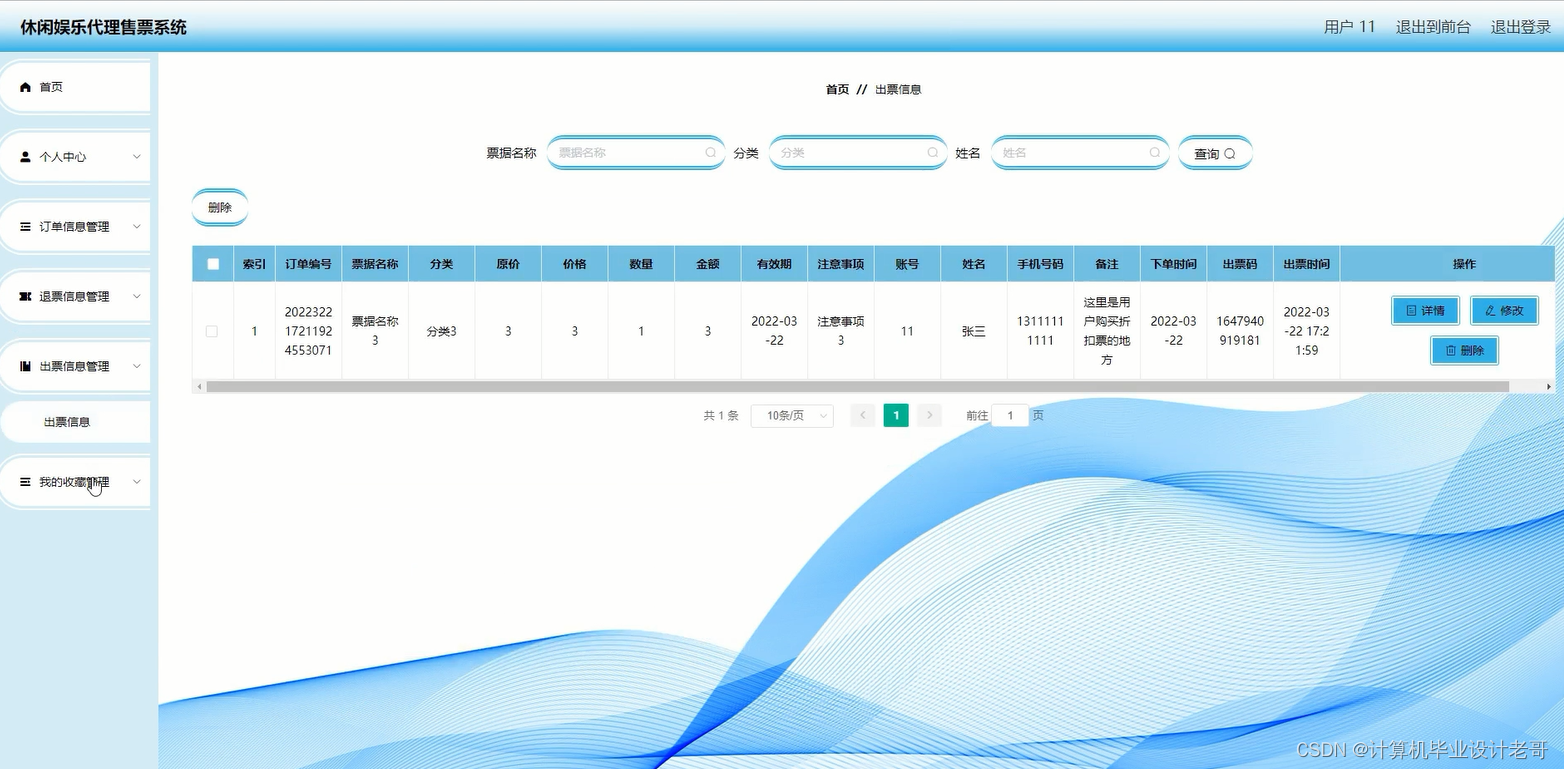Open 首页 in the sidebar
This screenshot has width=1564, height=769.
[x=75, y=88]
